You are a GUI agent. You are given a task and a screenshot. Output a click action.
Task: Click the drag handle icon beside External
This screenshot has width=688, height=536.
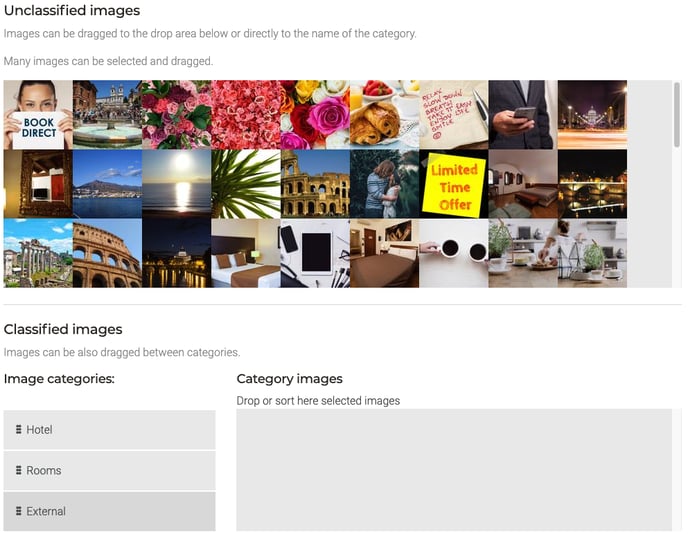click(x=19, y=512)
